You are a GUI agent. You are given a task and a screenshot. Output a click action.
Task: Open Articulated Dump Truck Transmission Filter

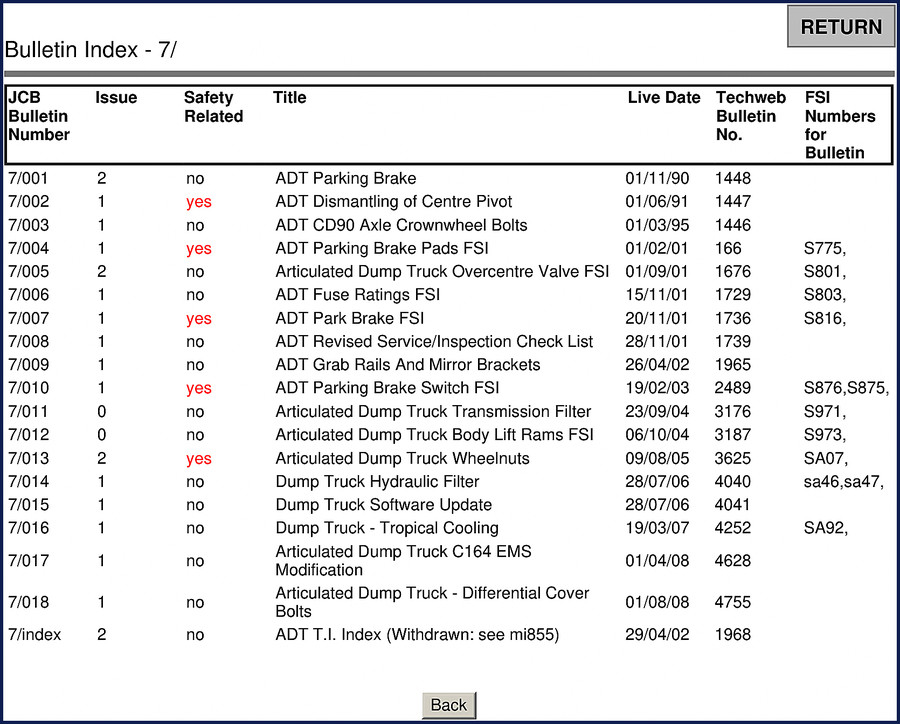(433, 412)
